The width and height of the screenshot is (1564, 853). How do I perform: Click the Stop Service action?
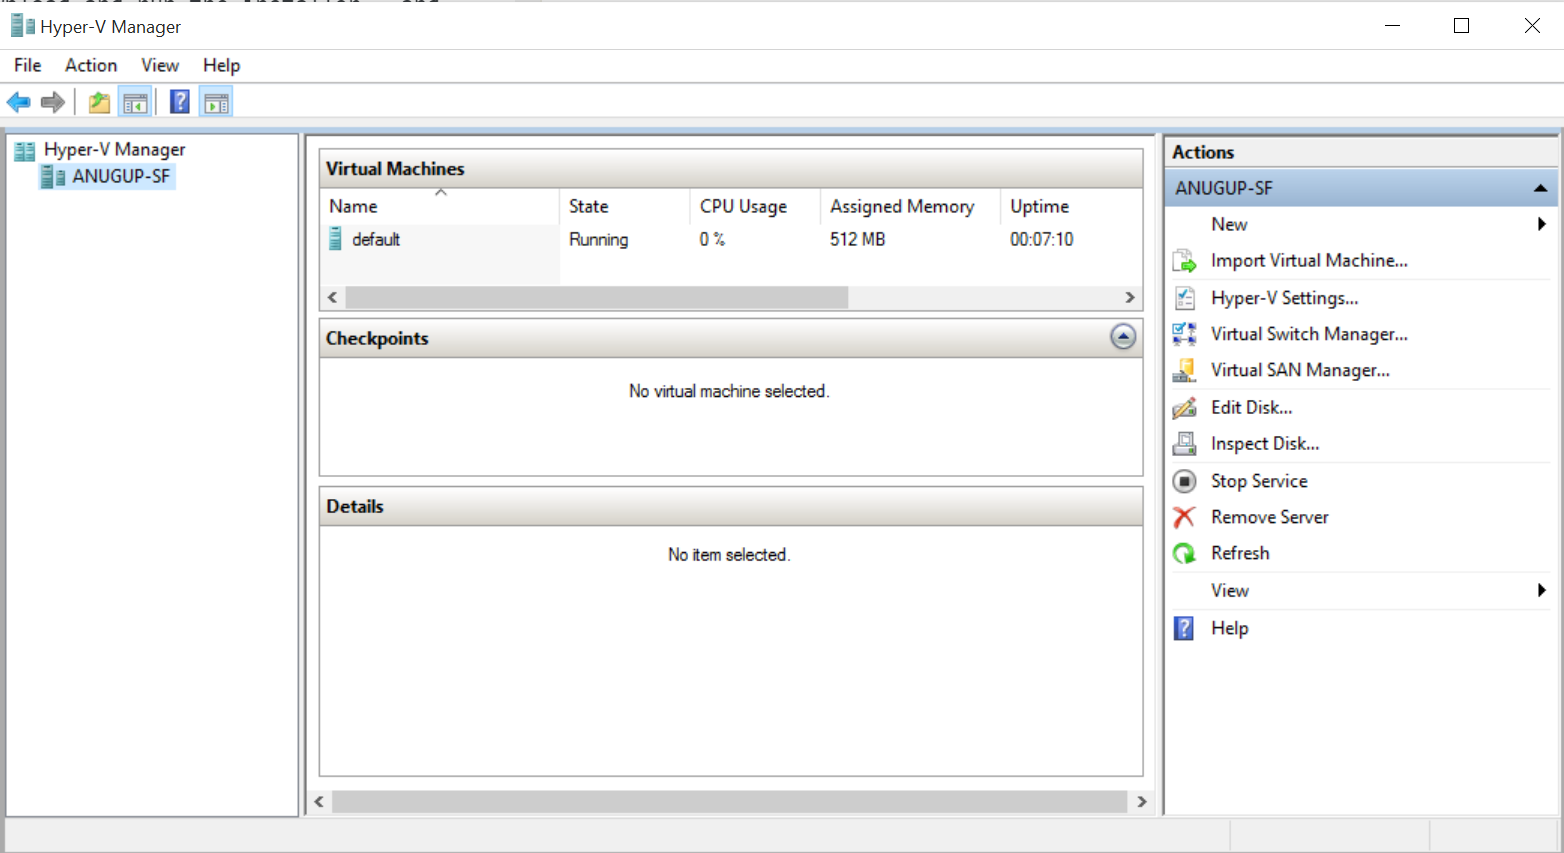point(1259,481)
